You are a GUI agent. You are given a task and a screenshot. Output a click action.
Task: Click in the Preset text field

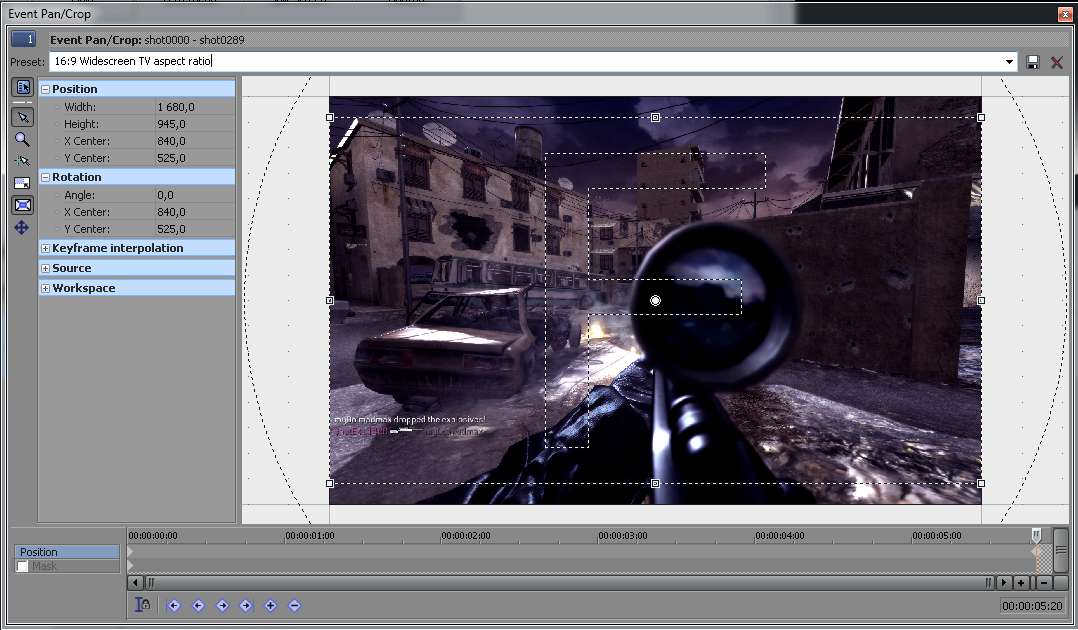(x=525, y=61)
